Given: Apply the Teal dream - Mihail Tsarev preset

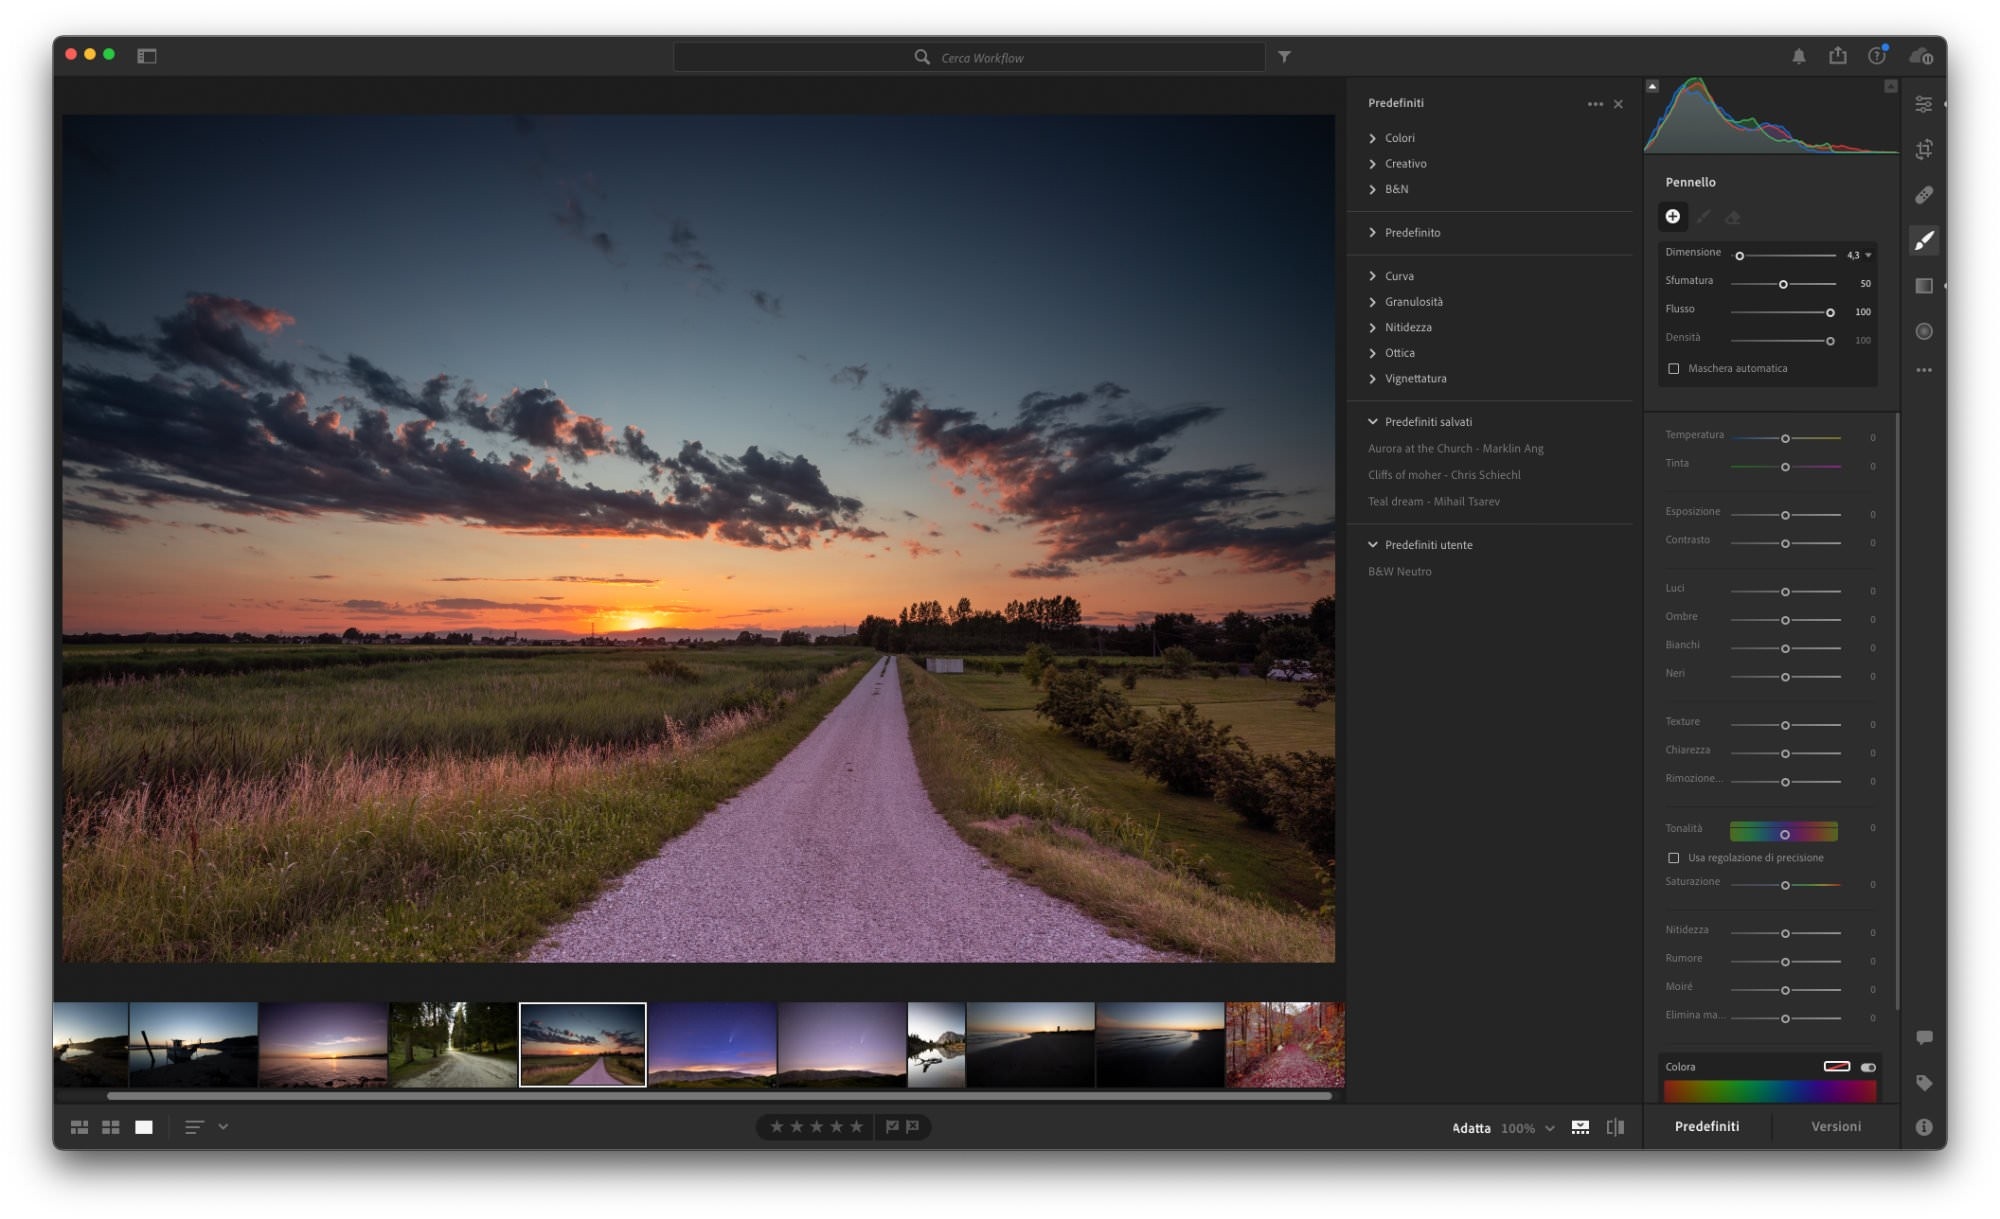Looking at the screenshot, I should (x=1433, y=502).
